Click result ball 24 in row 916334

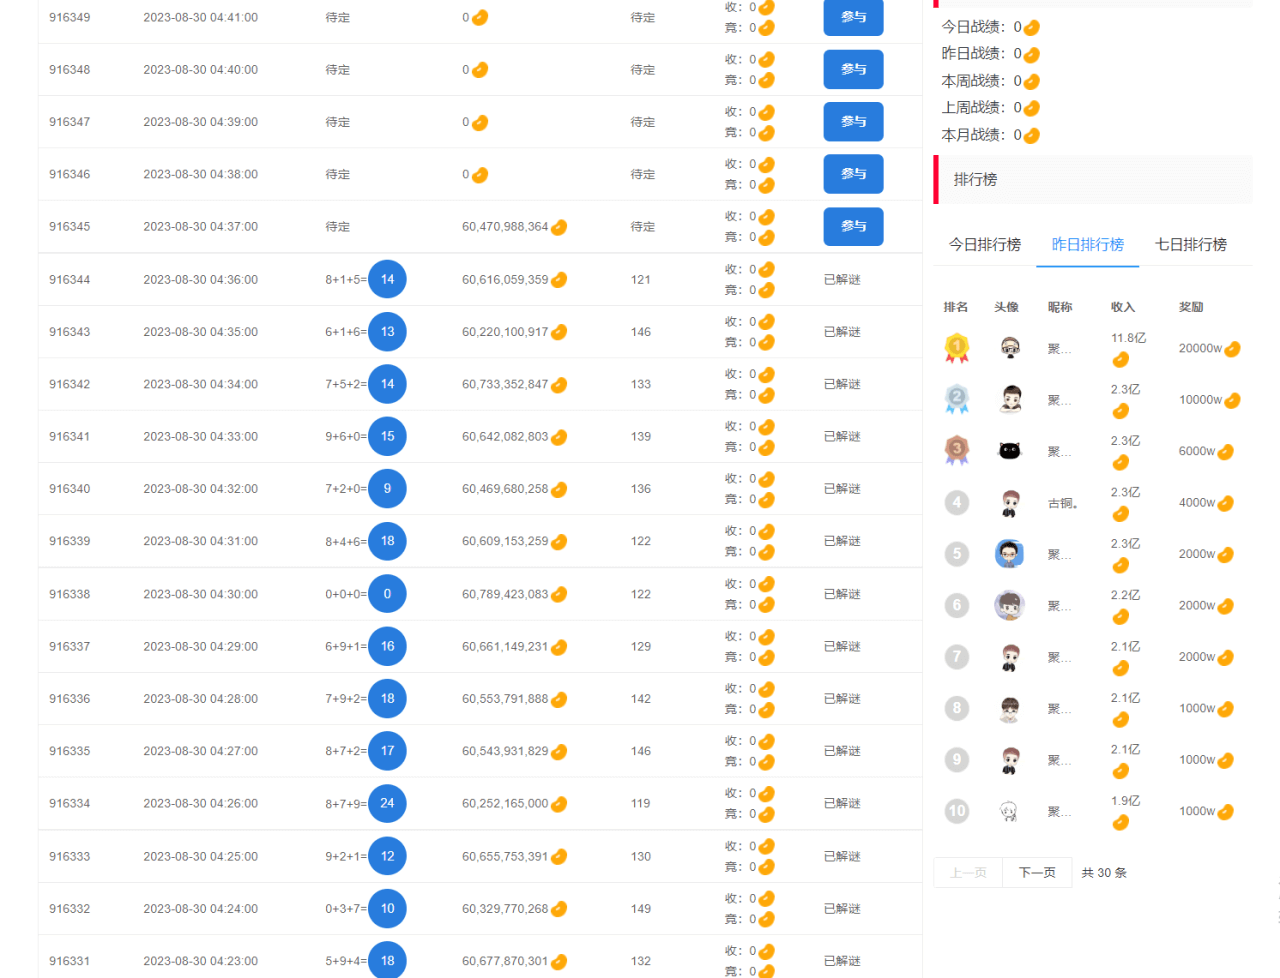(x=387, y=803)
